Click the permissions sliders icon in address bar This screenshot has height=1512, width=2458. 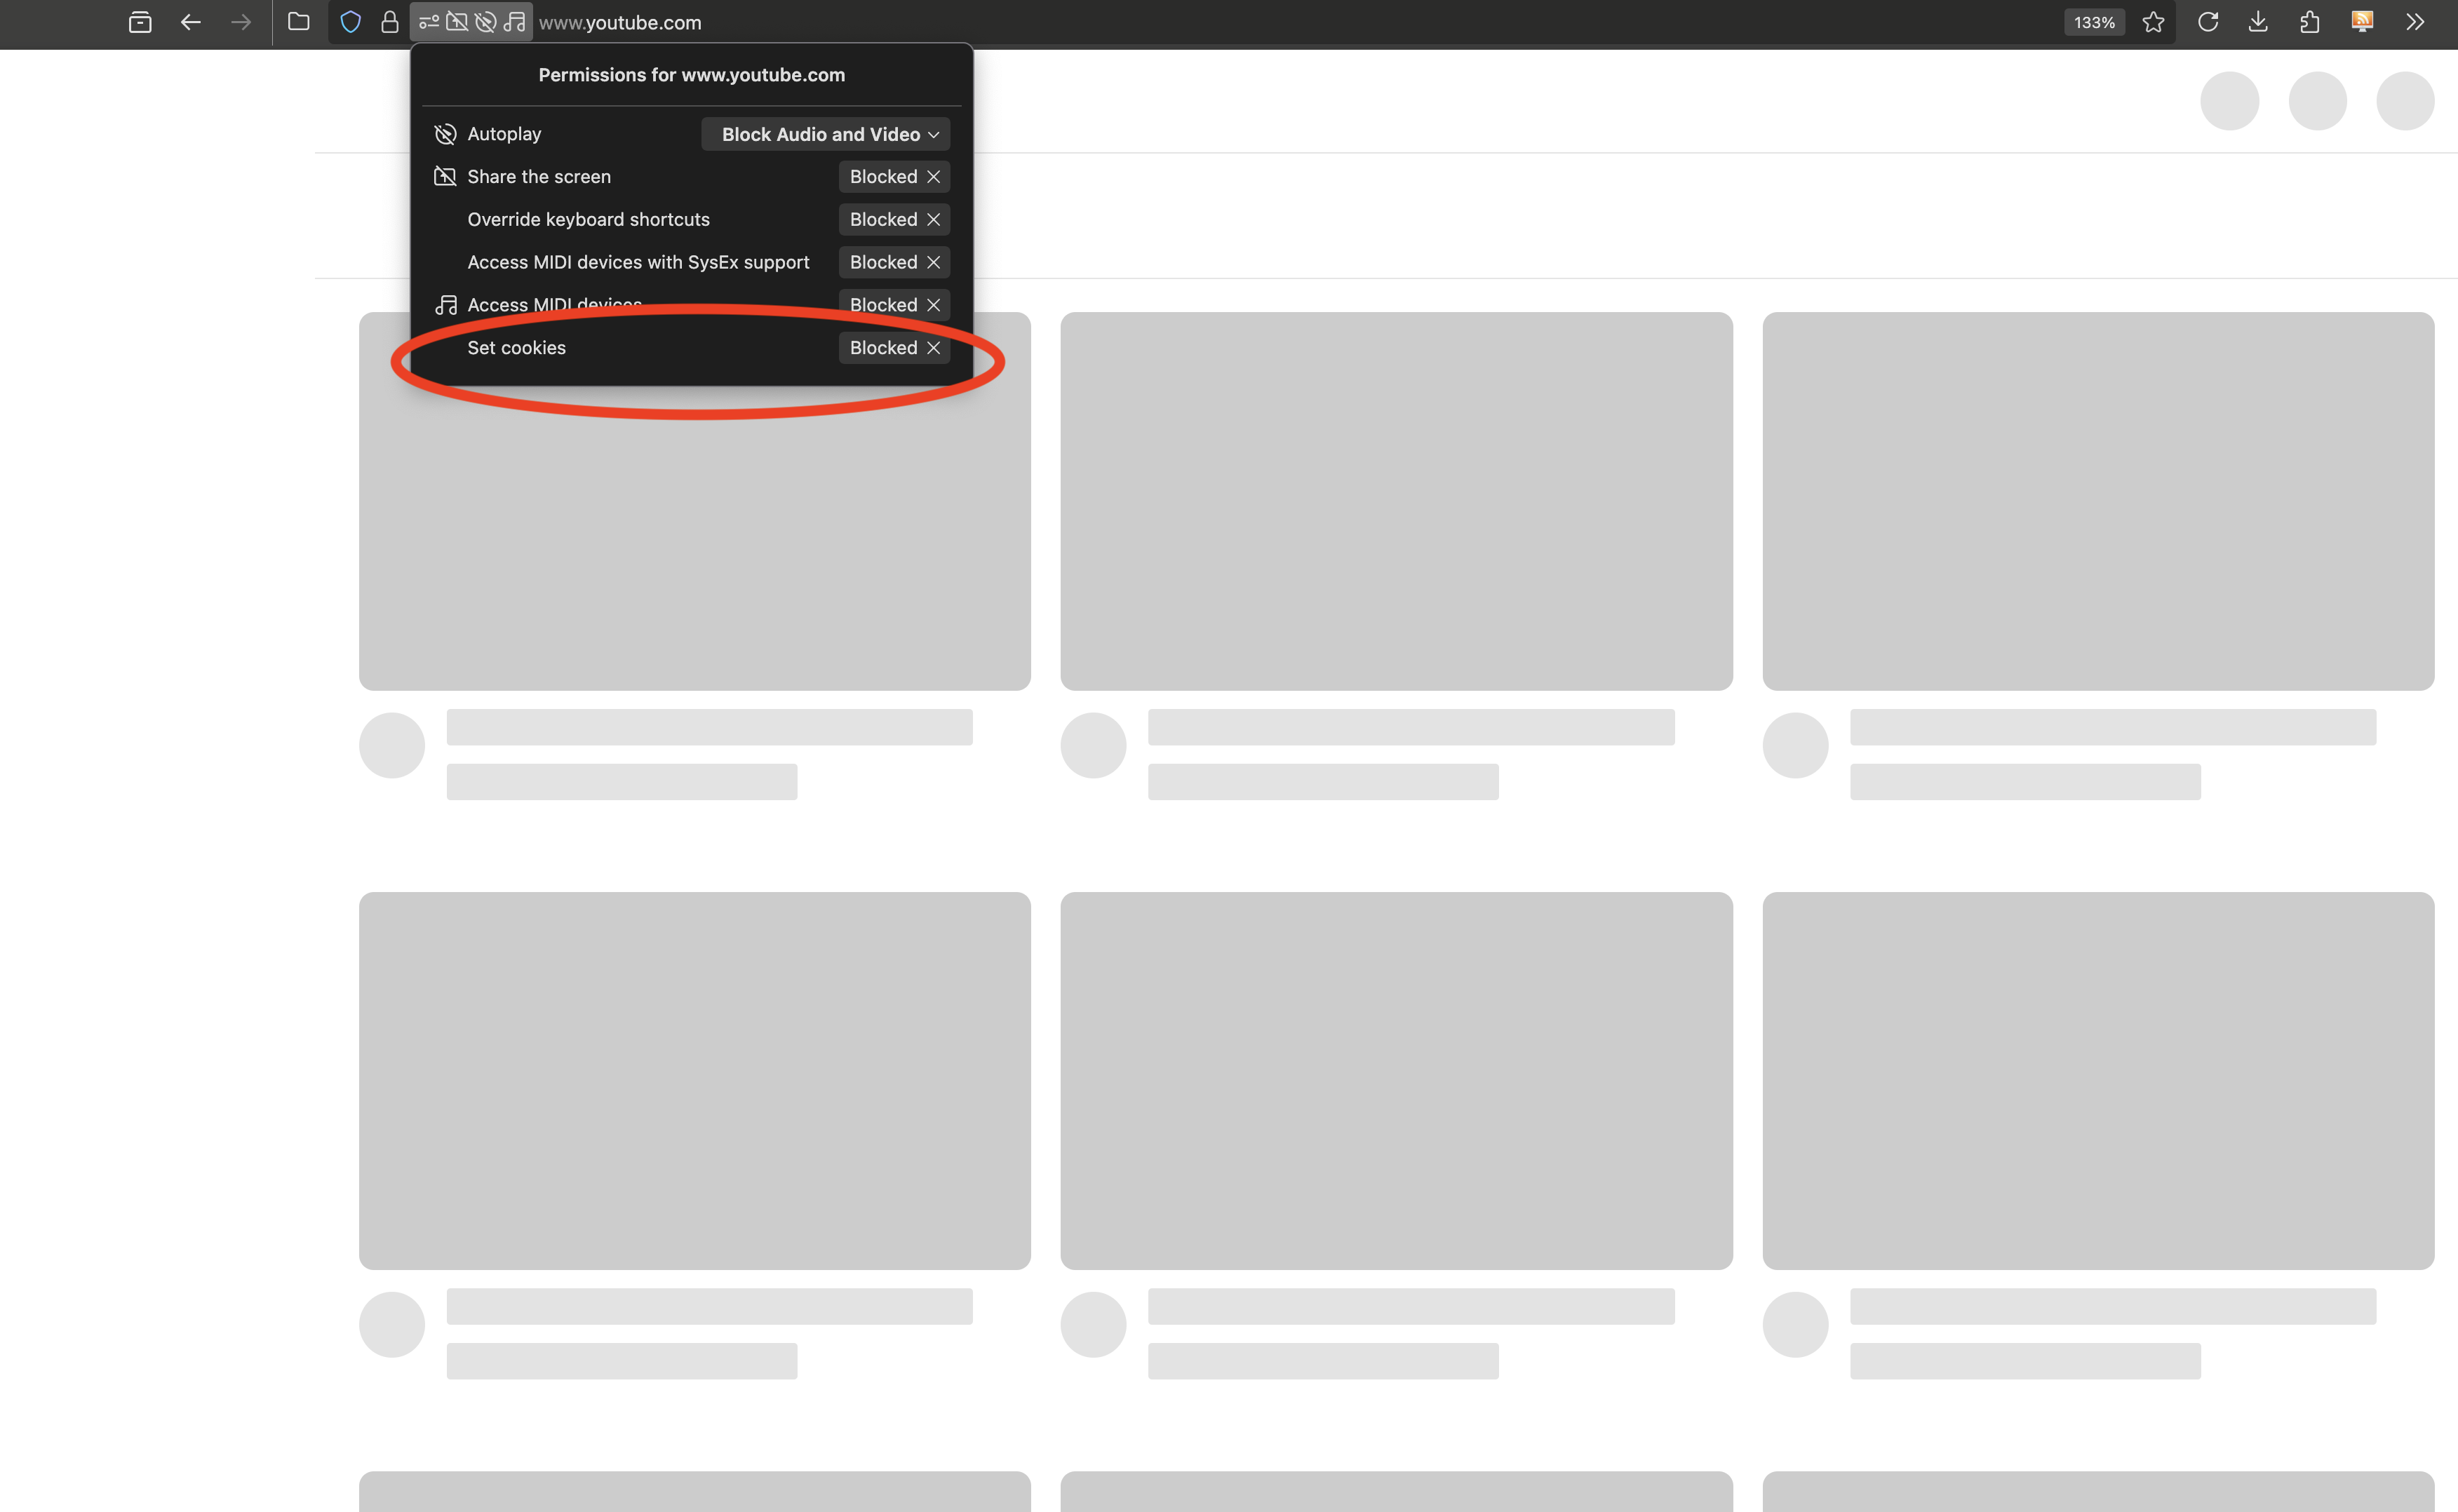pos(429,22)
